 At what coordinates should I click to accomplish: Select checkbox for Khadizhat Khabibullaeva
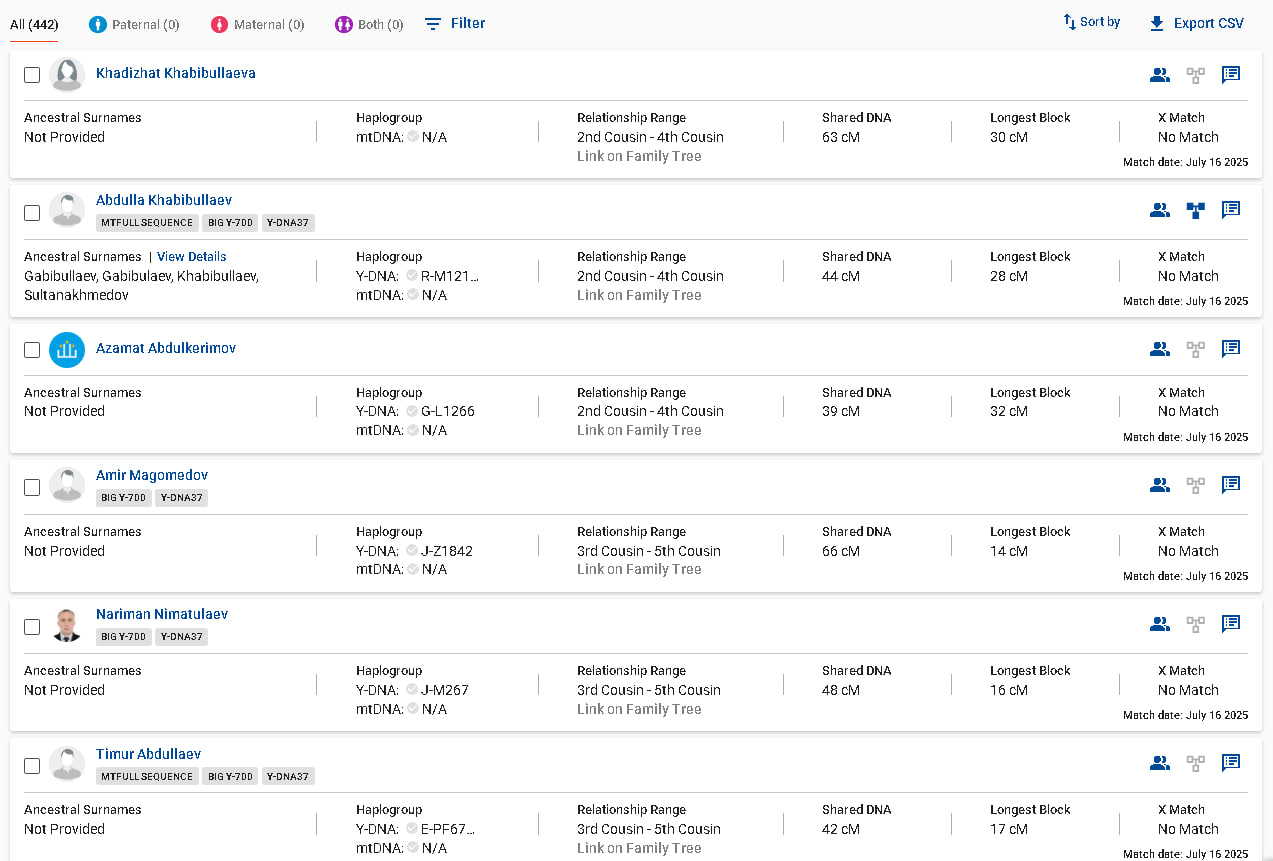32,75
